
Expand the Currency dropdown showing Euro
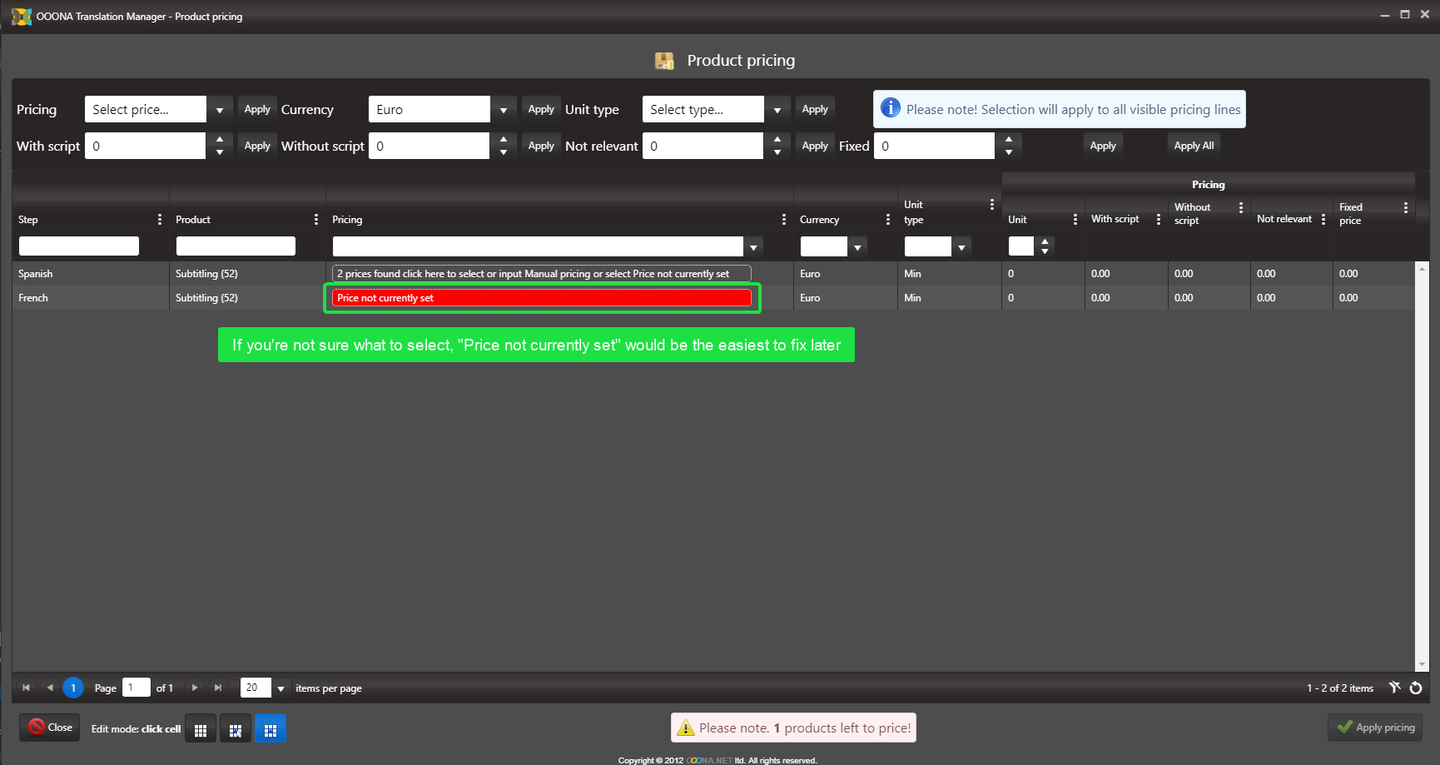tap(504, 110)
